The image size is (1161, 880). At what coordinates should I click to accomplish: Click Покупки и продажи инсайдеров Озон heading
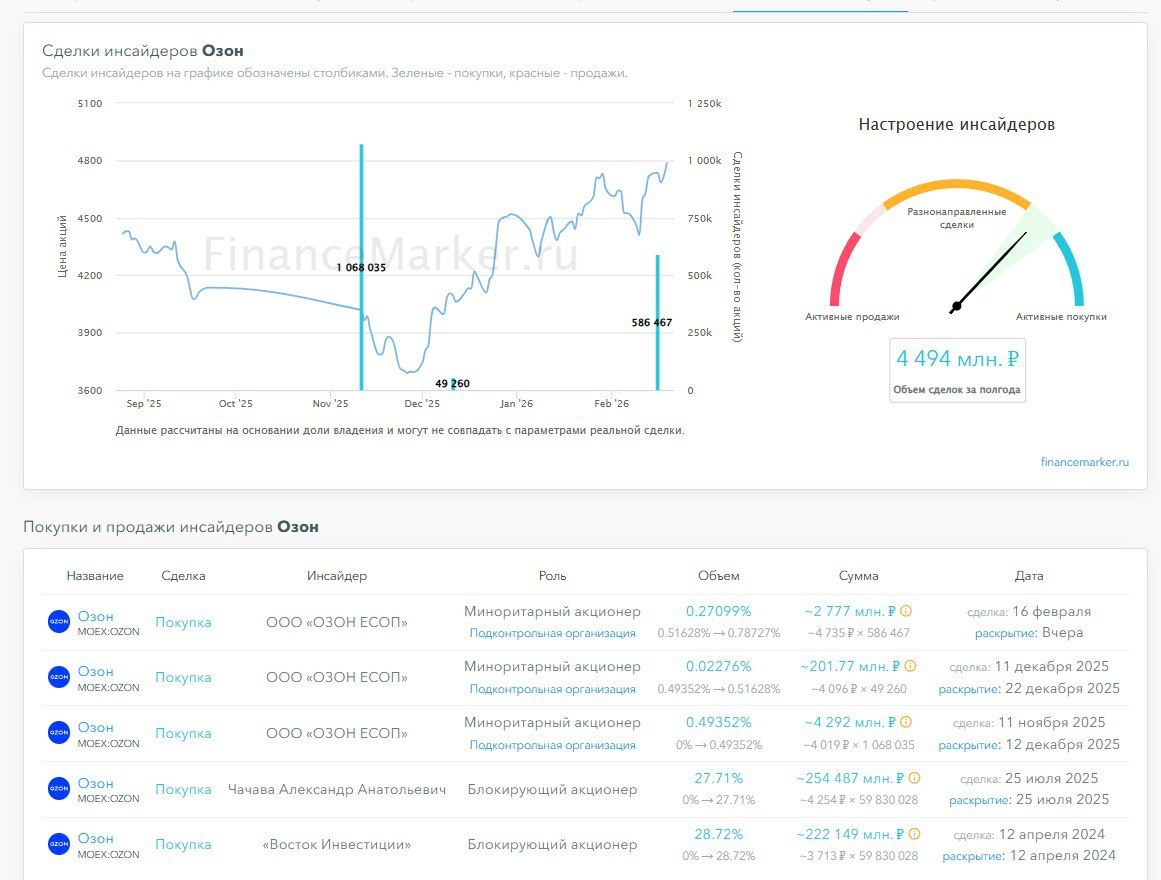171,527
